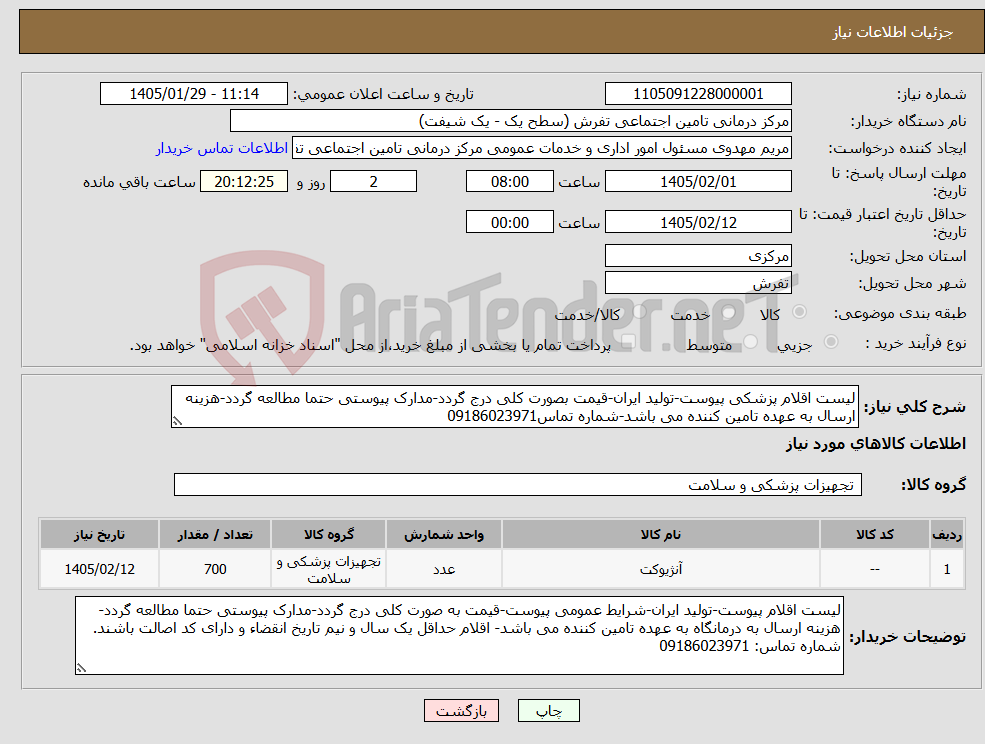Click the table cell تجهیزات پزشکی و سلامت

329,569
